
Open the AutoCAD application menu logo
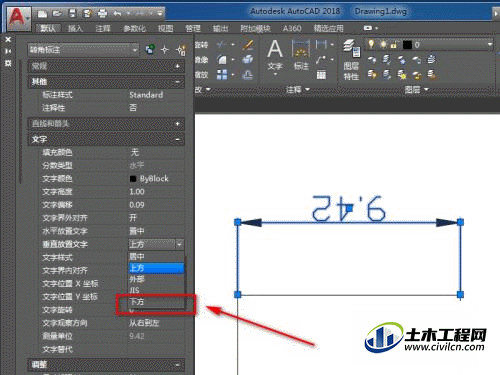[x=18, y=17]
